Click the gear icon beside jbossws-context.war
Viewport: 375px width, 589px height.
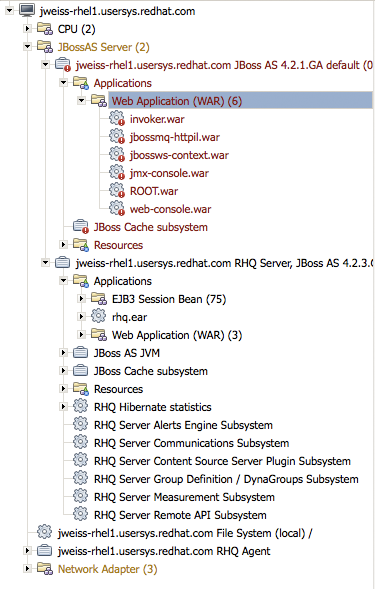(x=117, y=155)
